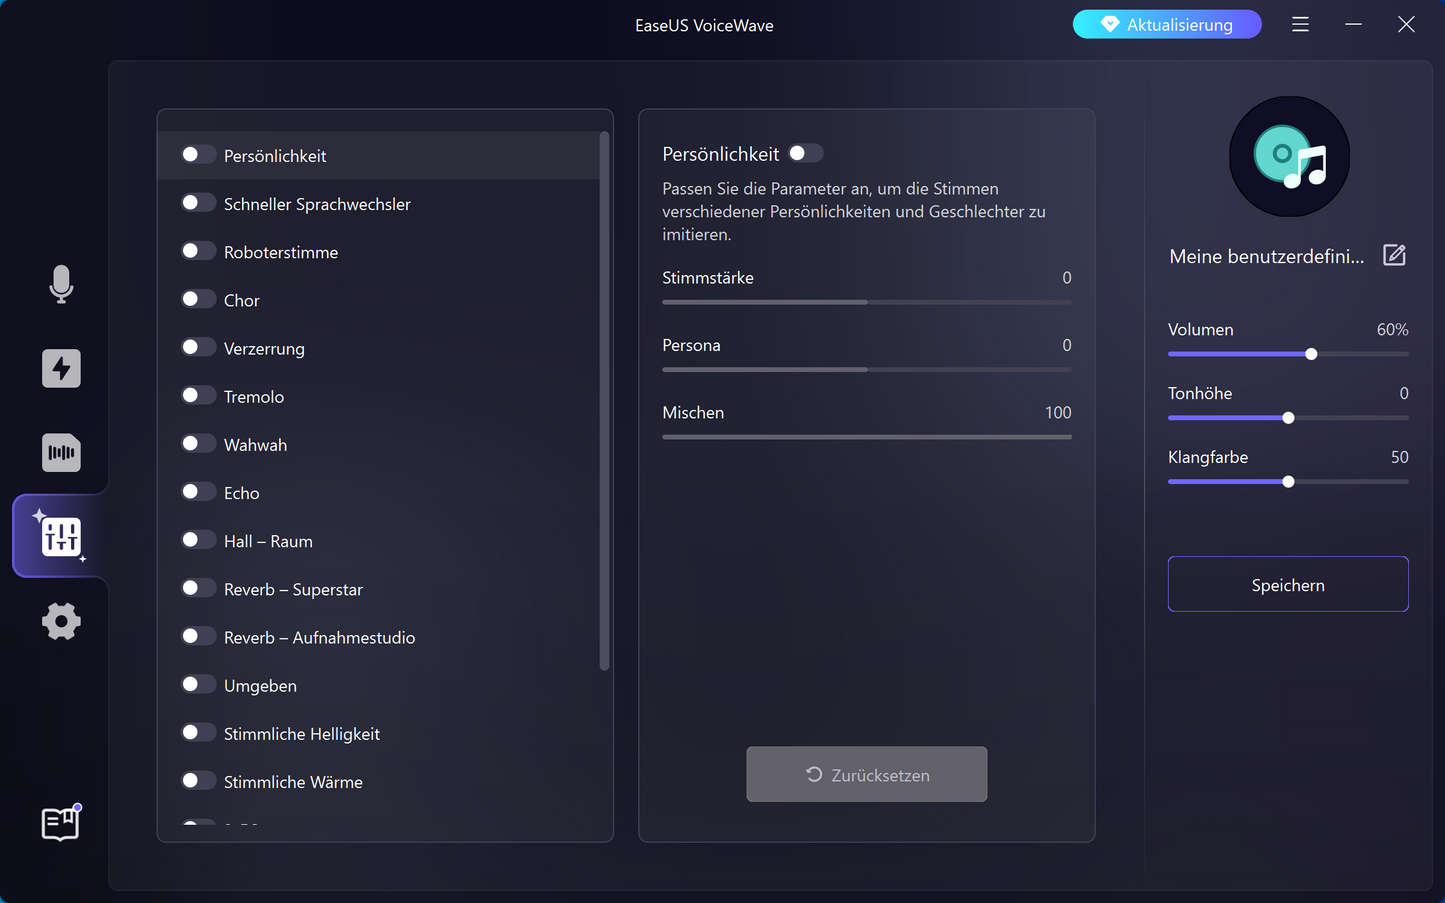Open the hamburger menu in title bar
The height and width of the screenshot is (903, 1445).
tap(1300, 24)
